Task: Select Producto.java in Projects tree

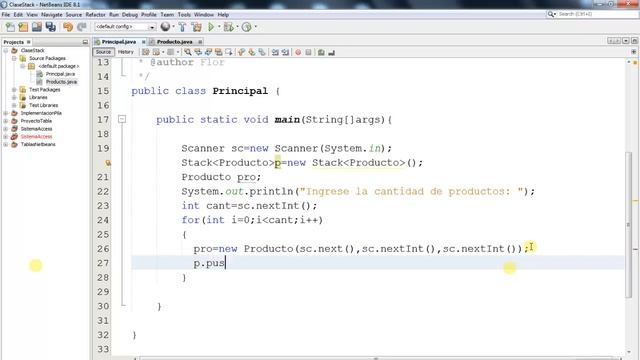Action: 61,82
